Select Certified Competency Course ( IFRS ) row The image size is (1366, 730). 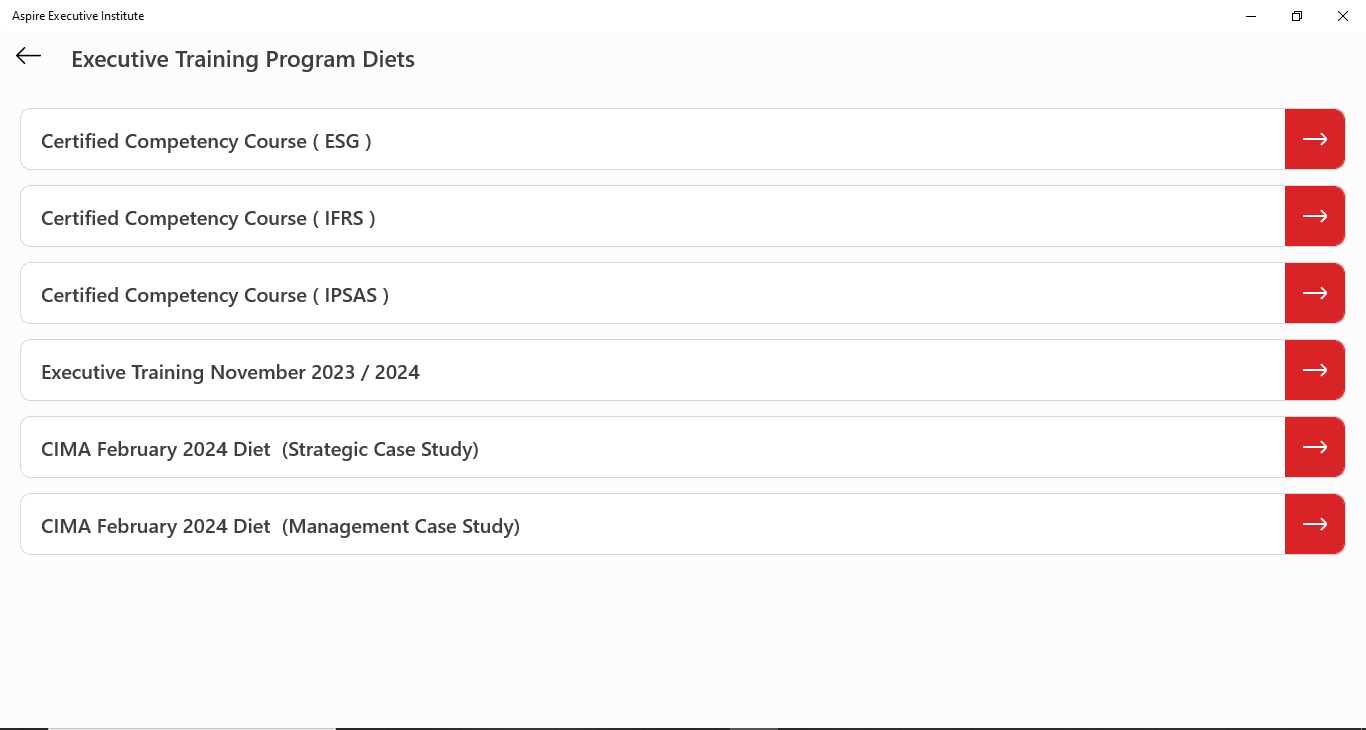(x=650, y=217)
